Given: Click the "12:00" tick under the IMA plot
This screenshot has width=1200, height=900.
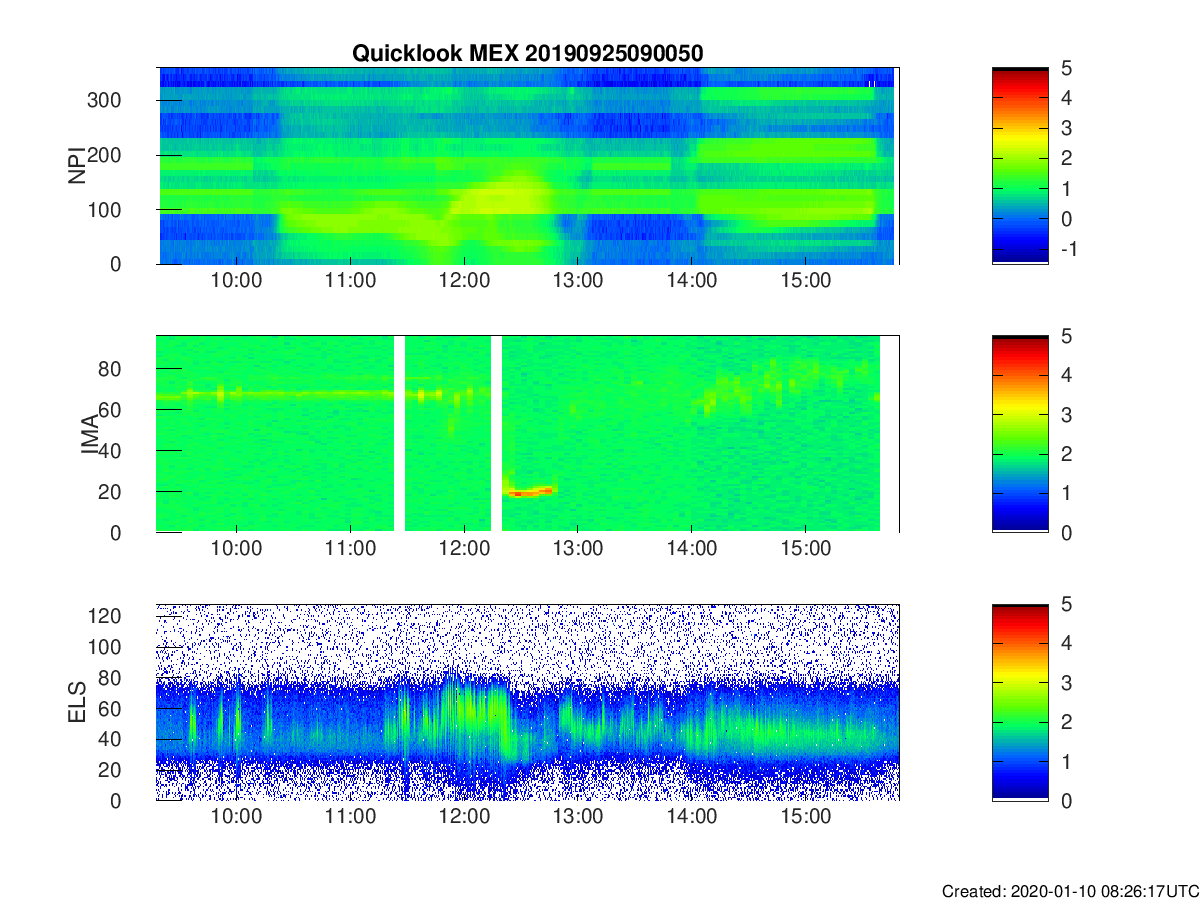Looking at the screenshot, I should click(x=464, y=549).
